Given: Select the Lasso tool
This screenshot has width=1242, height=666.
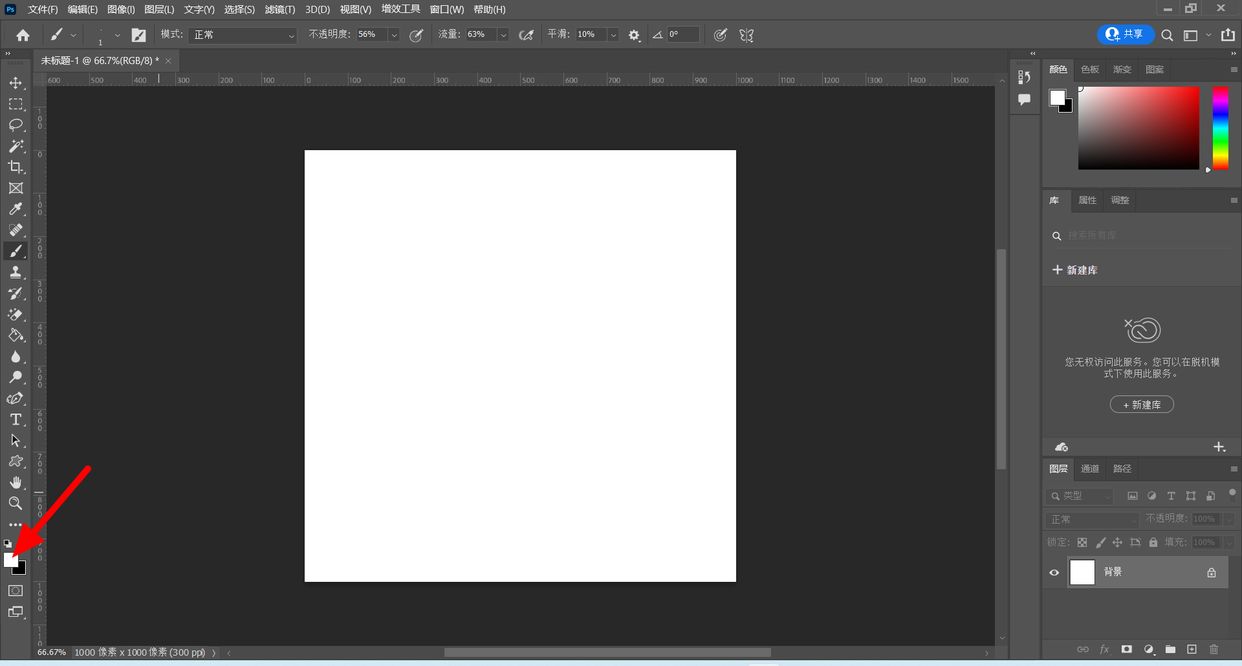Looking at the screenshot, I should [15, 125].
